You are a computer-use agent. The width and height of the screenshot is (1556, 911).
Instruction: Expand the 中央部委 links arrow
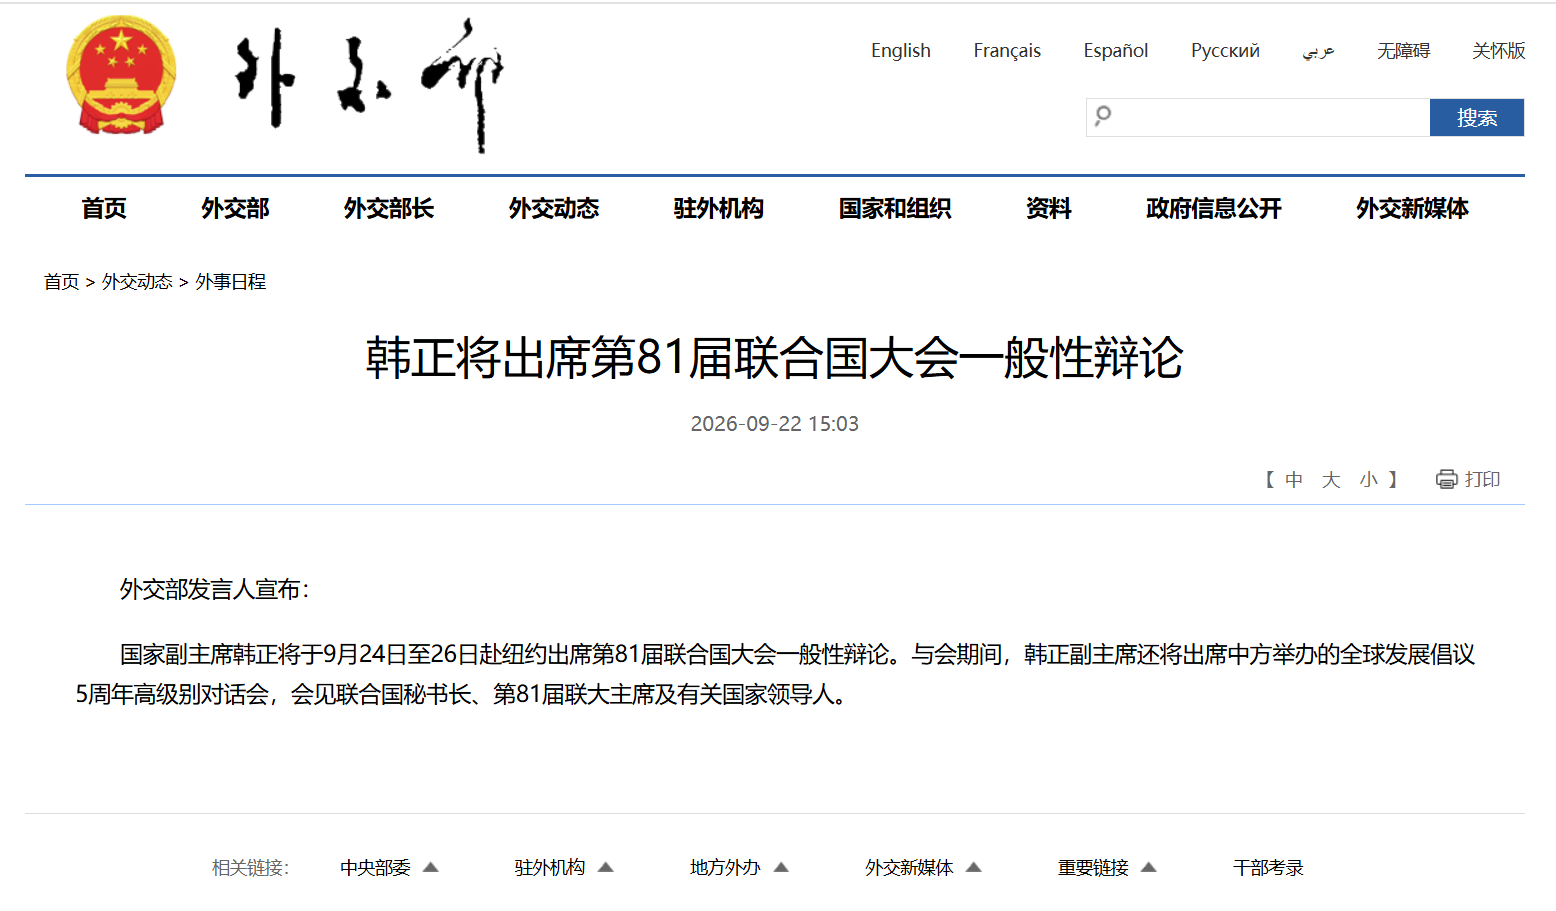pyautogui.click(x=431, y=867)
